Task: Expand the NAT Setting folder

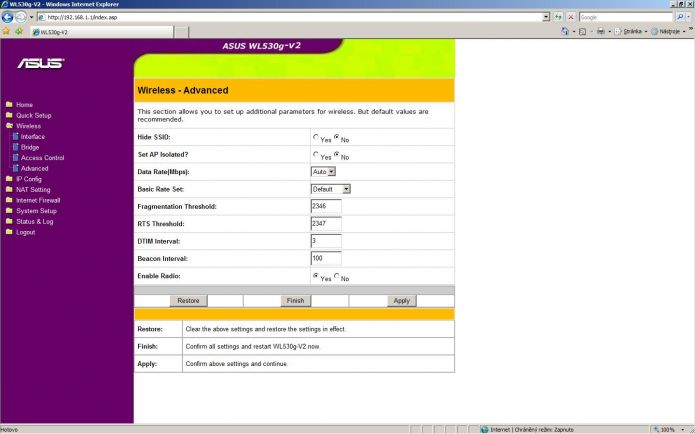Action: click(x=33, y=190)
